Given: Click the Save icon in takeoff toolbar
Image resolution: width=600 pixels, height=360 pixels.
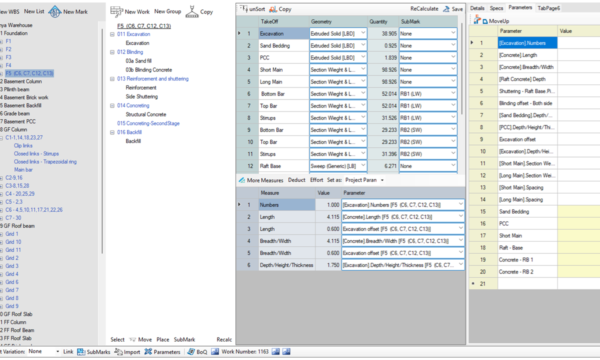Looking at the screenshot, I should point(446,9).
